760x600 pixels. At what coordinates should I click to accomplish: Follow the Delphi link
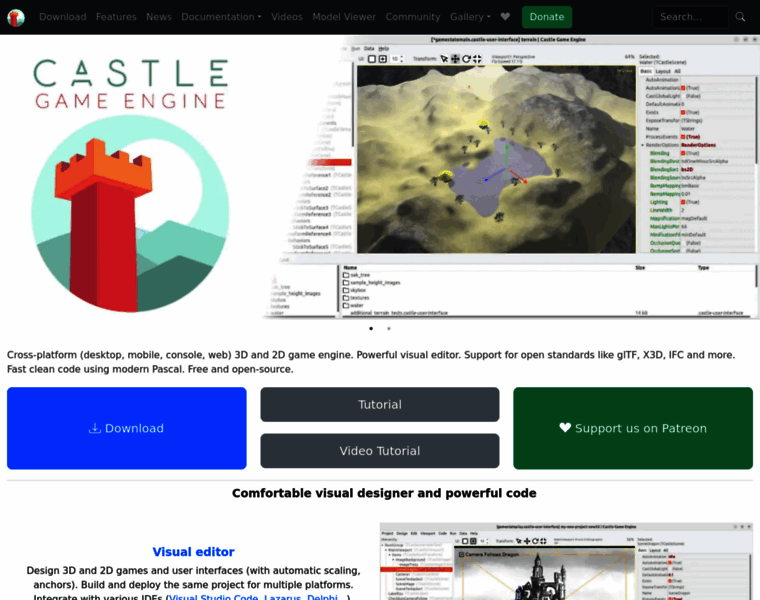322,597
